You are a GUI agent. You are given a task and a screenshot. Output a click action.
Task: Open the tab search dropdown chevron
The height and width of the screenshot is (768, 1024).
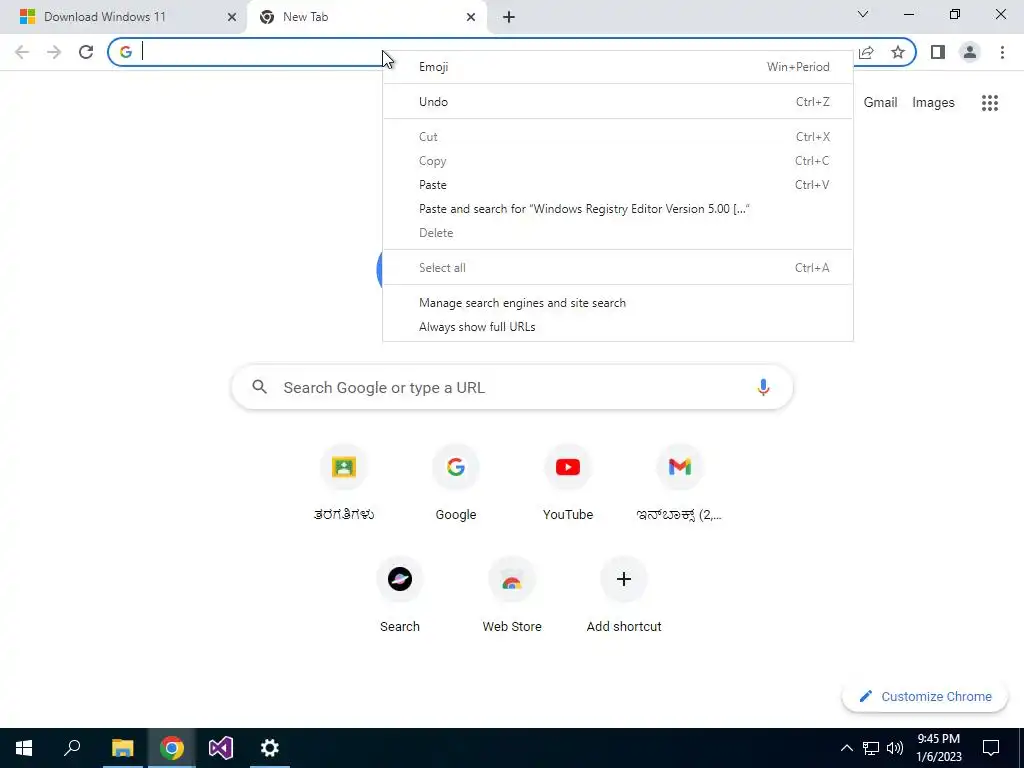[x=863, y=14]
